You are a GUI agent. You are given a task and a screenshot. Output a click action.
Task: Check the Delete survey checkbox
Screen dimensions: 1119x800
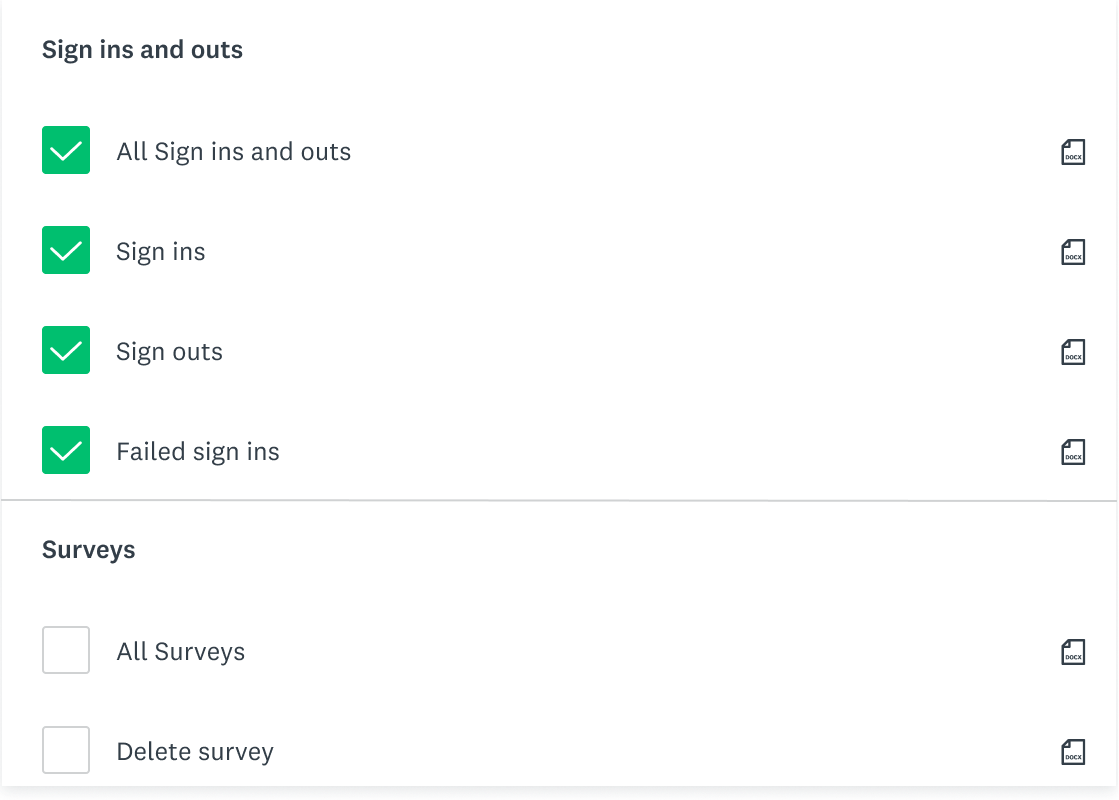(66, 750)
